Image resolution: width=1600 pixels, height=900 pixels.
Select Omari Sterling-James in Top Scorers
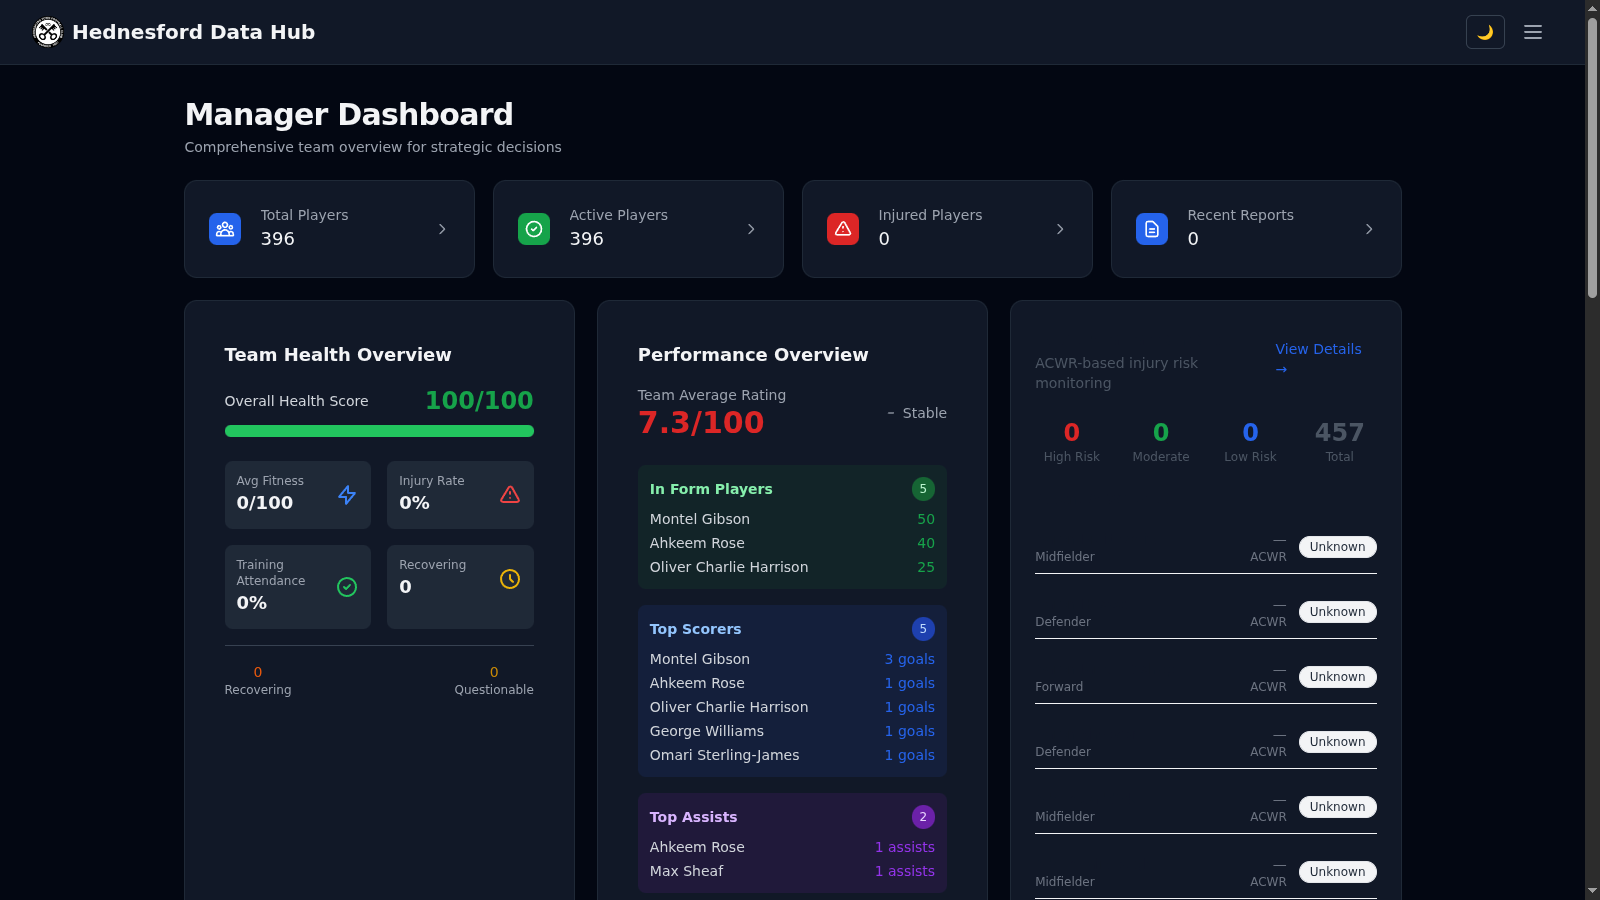click(724, 755)
